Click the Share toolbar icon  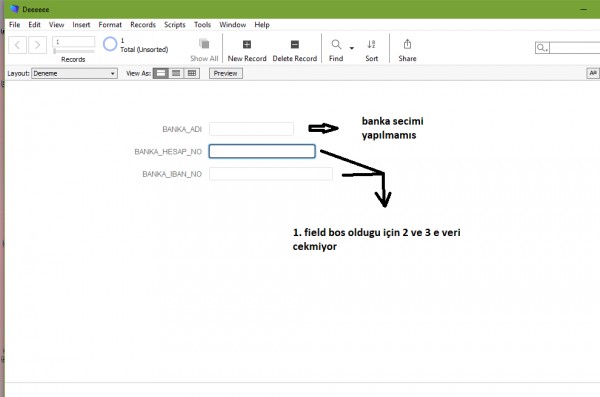click(x=407, y=44)
